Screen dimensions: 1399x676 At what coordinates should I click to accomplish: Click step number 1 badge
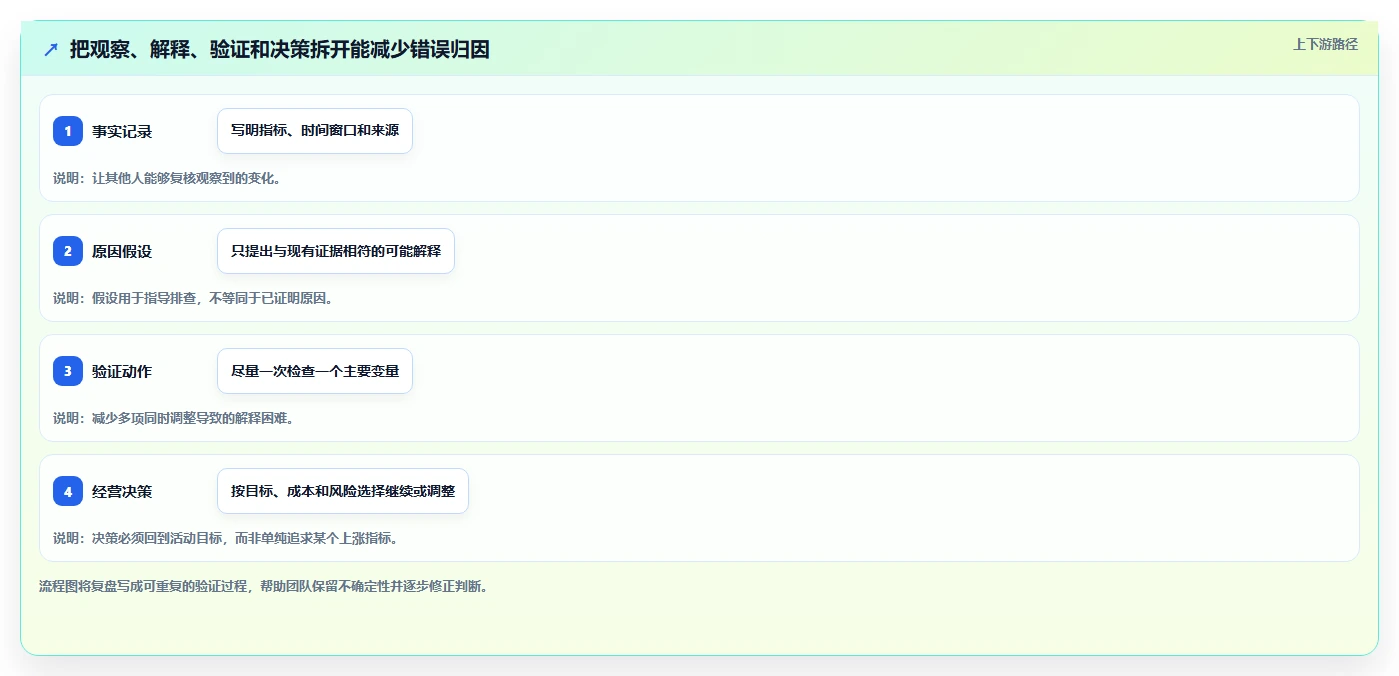68,131
